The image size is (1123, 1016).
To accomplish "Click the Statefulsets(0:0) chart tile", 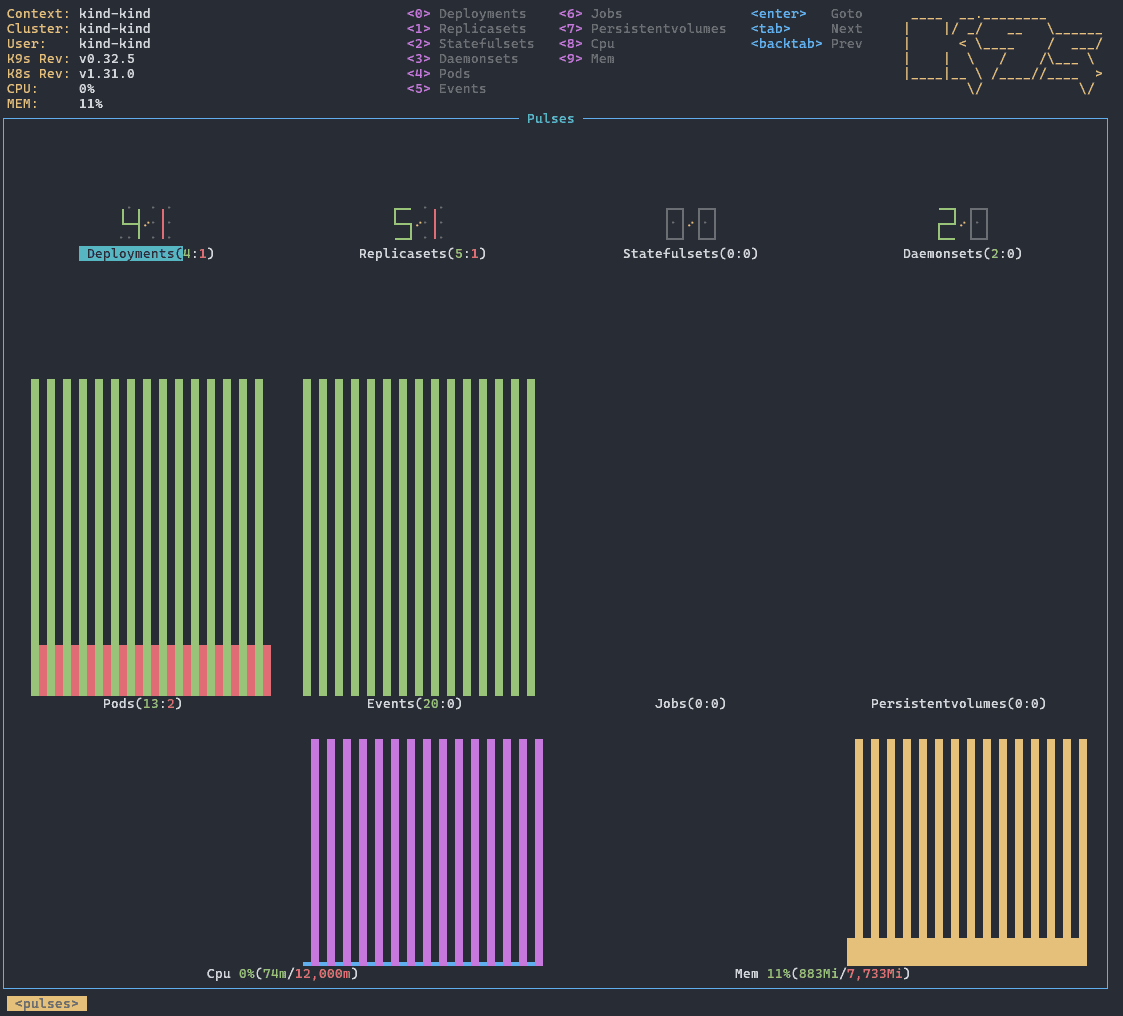I will [690, 230].
